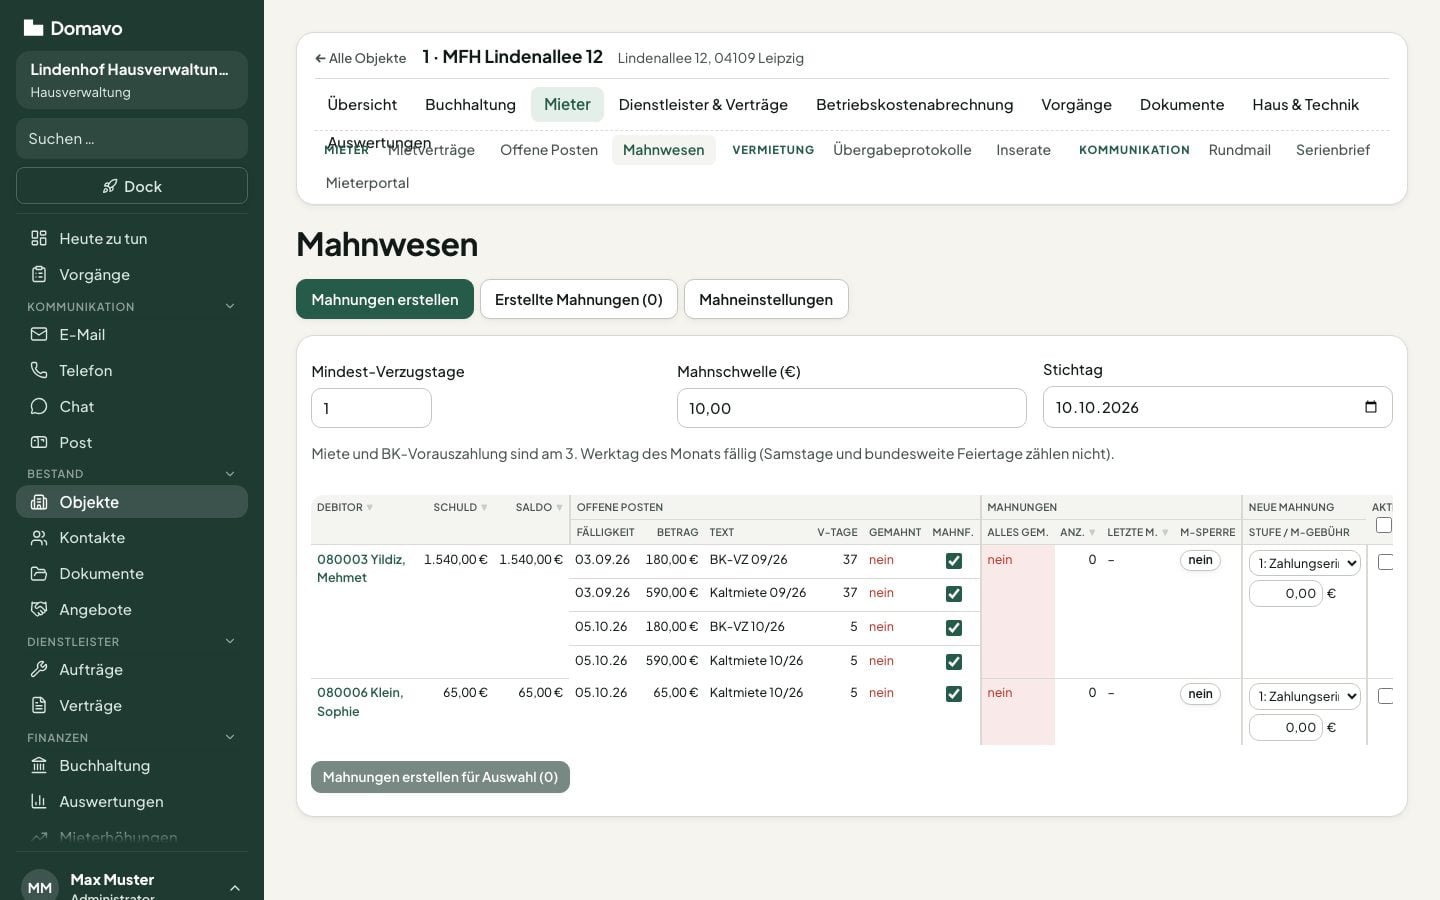Collapse the Finanzen sidebar section
Screen dimensions: 1440x900
pos(230,737)
